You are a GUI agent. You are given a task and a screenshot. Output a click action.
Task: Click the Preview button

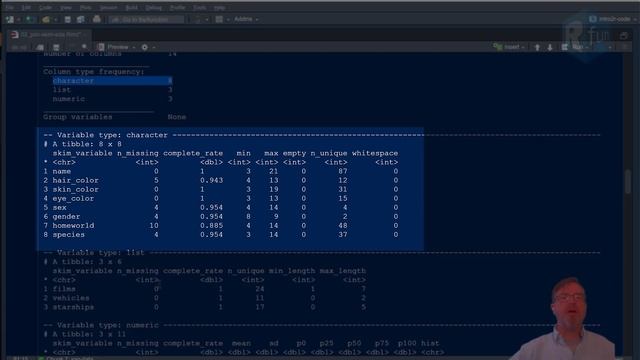[118, 47]
